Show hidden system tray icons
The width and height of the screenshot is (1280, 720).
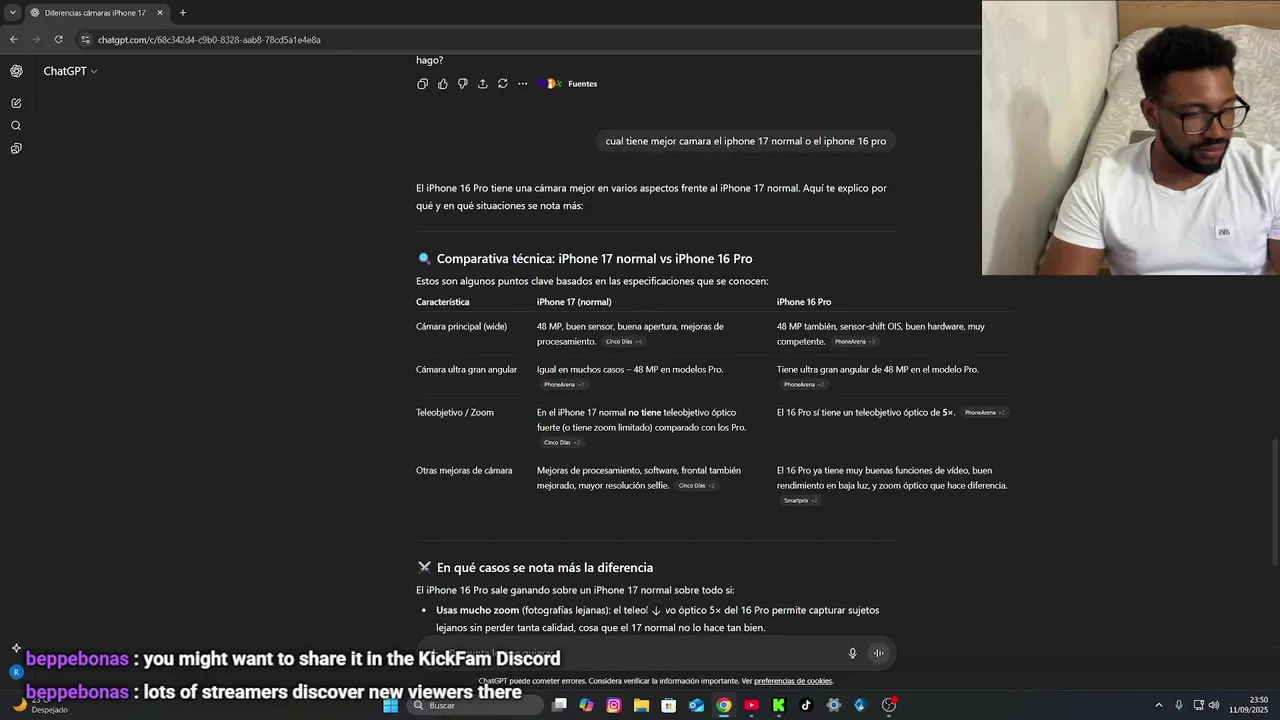pyautogui.click(x=1159, y=705)
